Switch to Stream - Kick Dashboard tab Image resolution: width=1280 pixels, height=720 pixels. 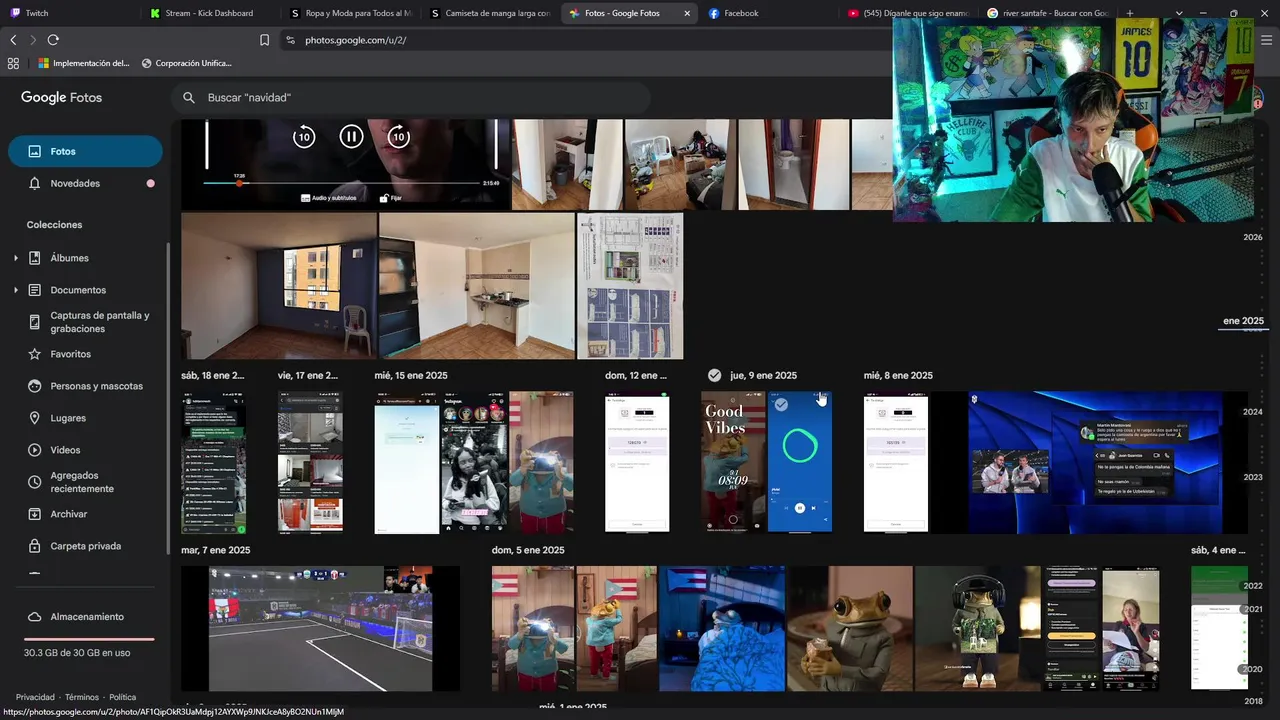click(x=212, y=13)
